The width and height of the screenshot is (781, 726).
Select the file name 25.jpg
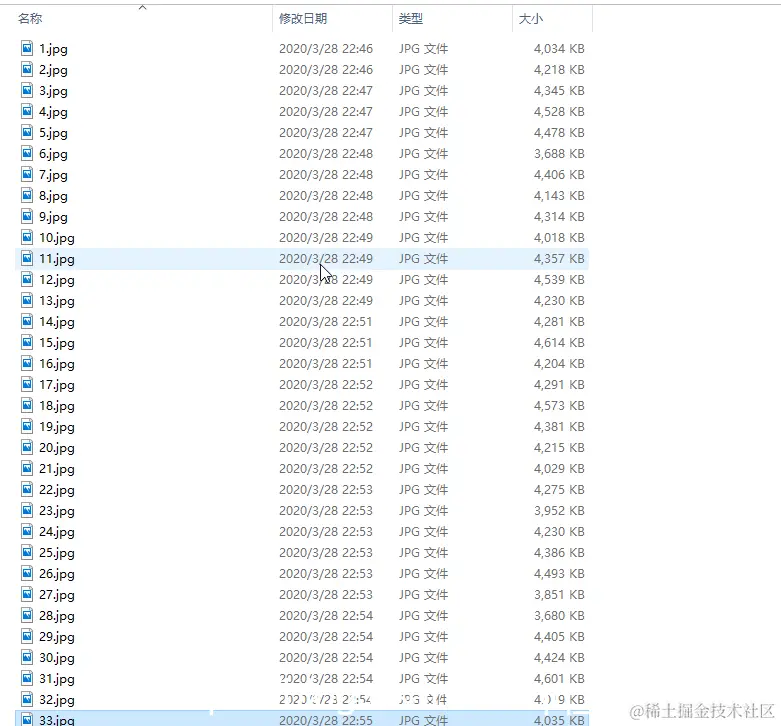57,553
